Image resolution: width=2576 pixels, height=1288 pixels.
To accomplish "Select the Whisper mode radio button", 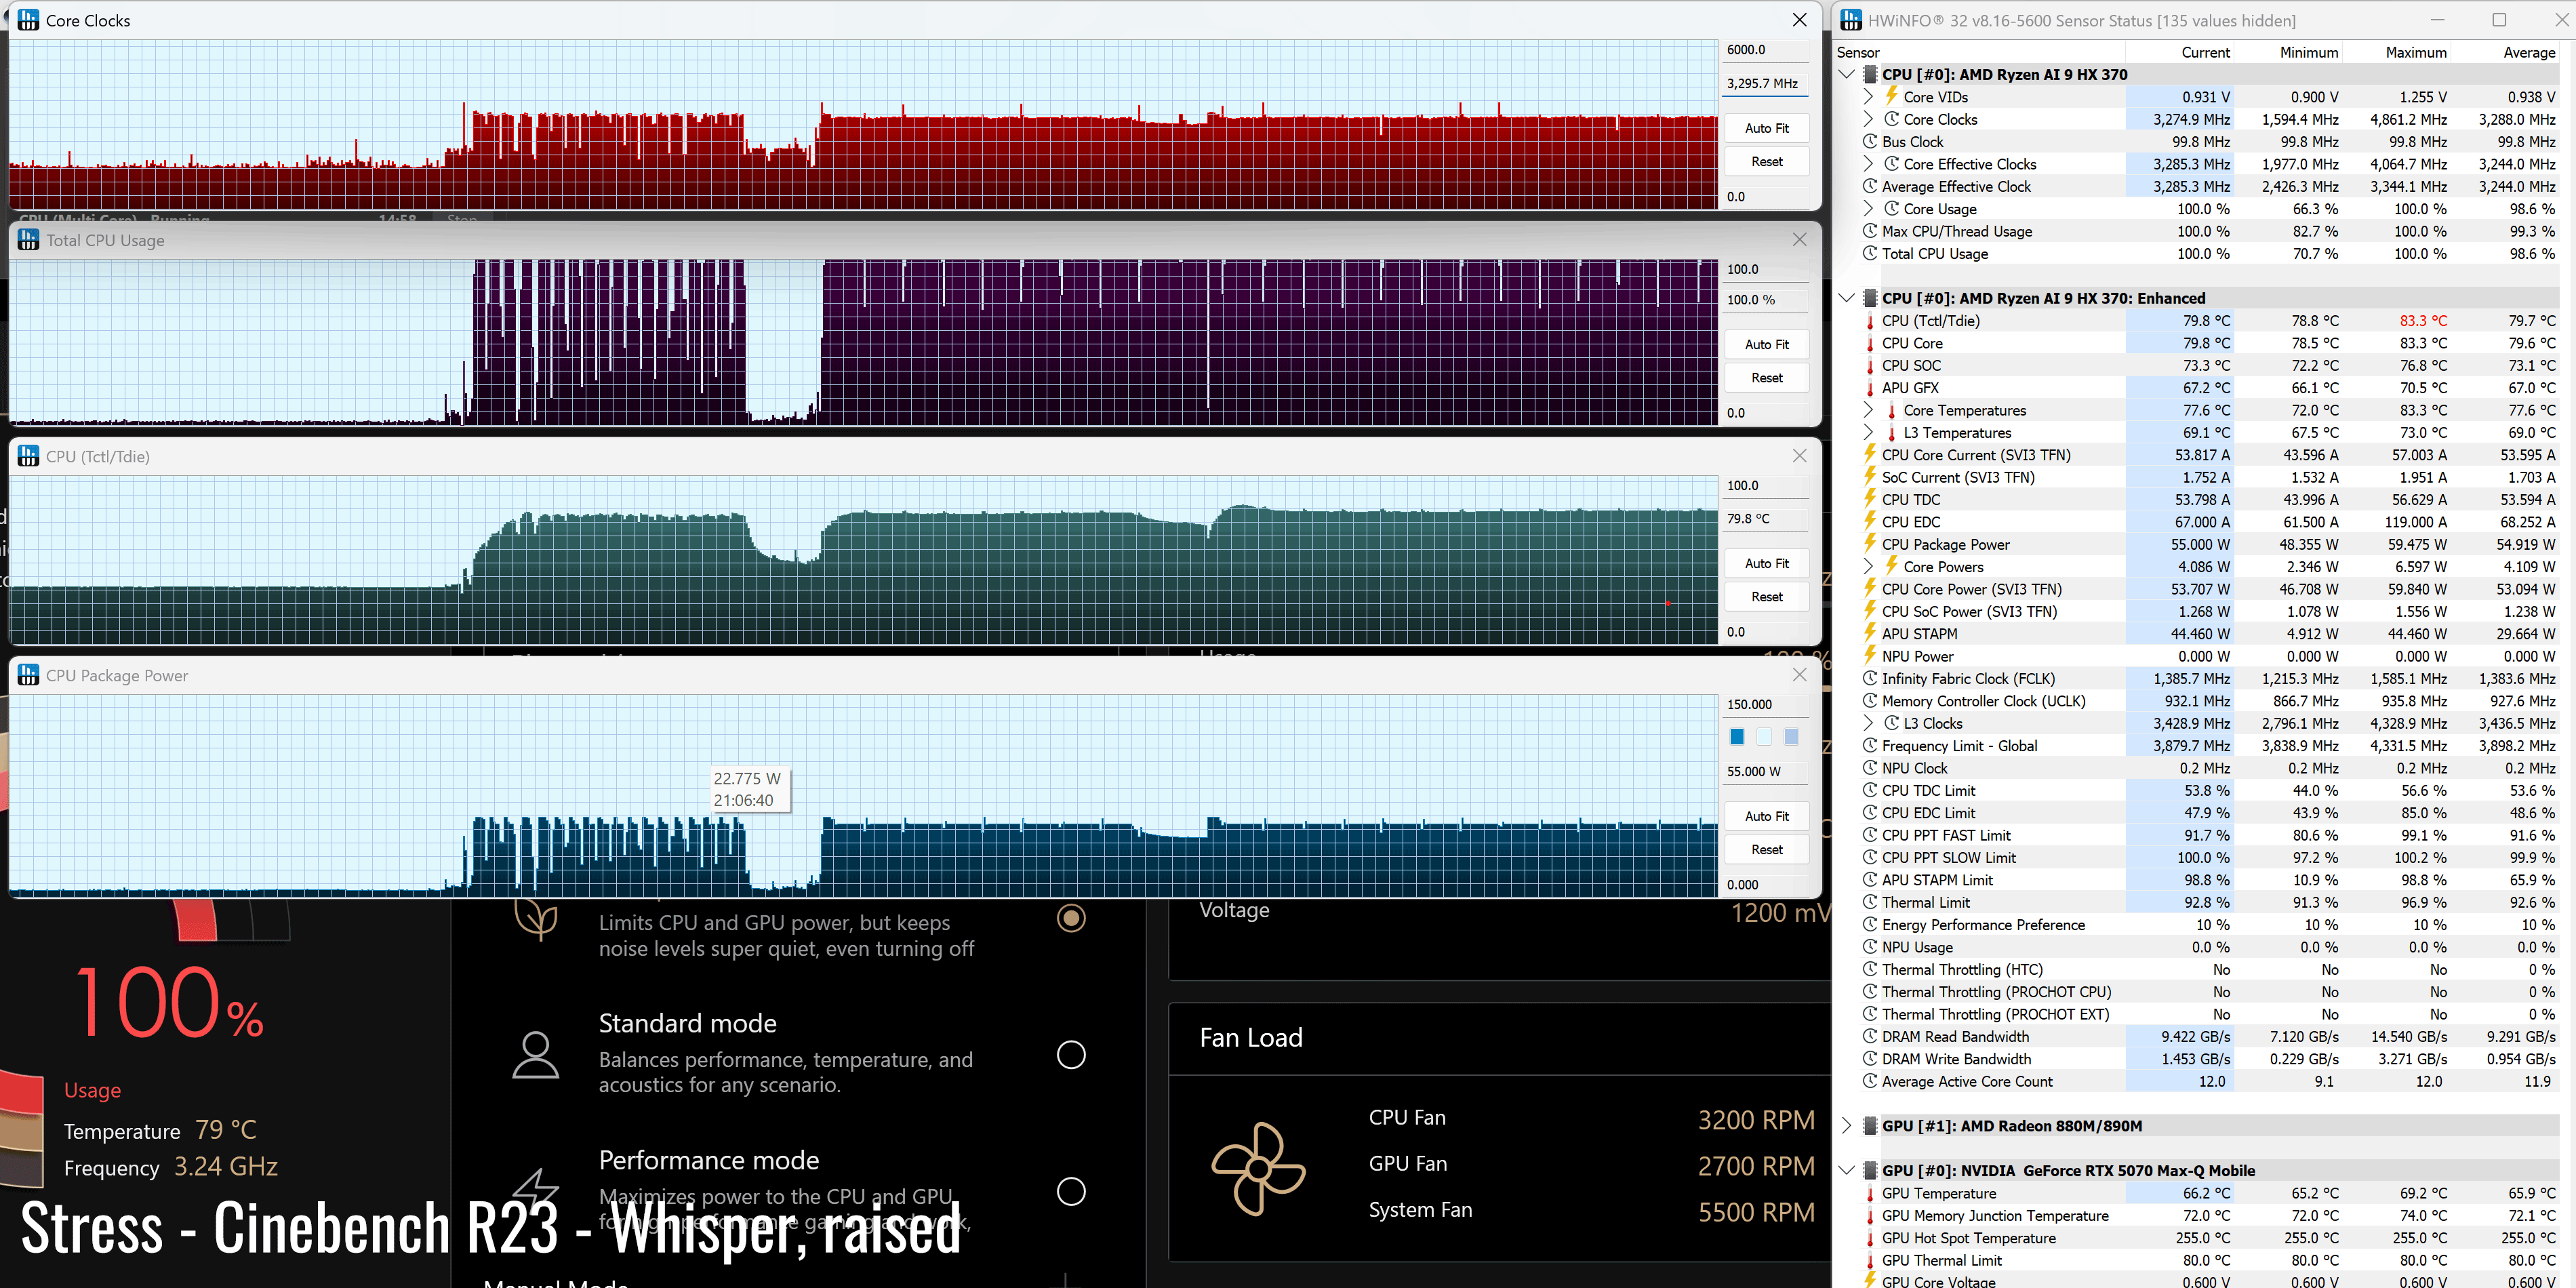I will [1071, 918].
